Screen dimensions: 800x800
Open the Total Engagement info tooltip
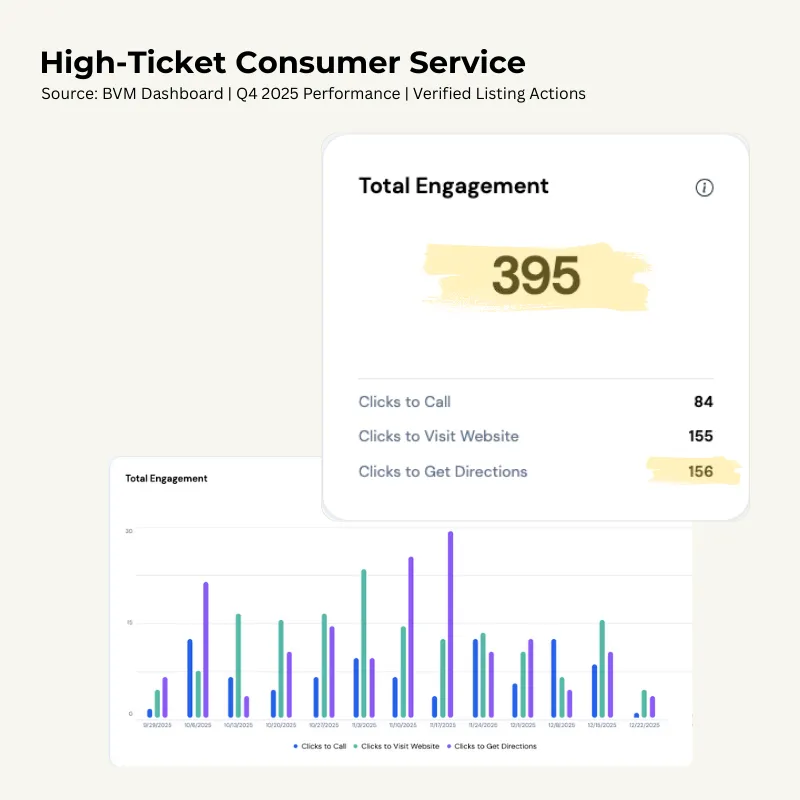point(704,188)
